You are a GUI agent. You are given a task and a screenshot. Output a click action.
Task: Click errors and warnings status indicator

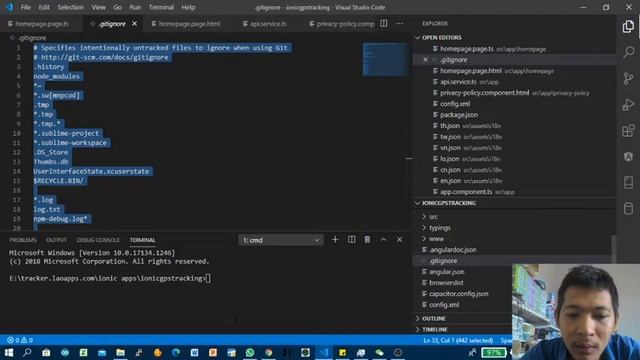pos(20,340)
